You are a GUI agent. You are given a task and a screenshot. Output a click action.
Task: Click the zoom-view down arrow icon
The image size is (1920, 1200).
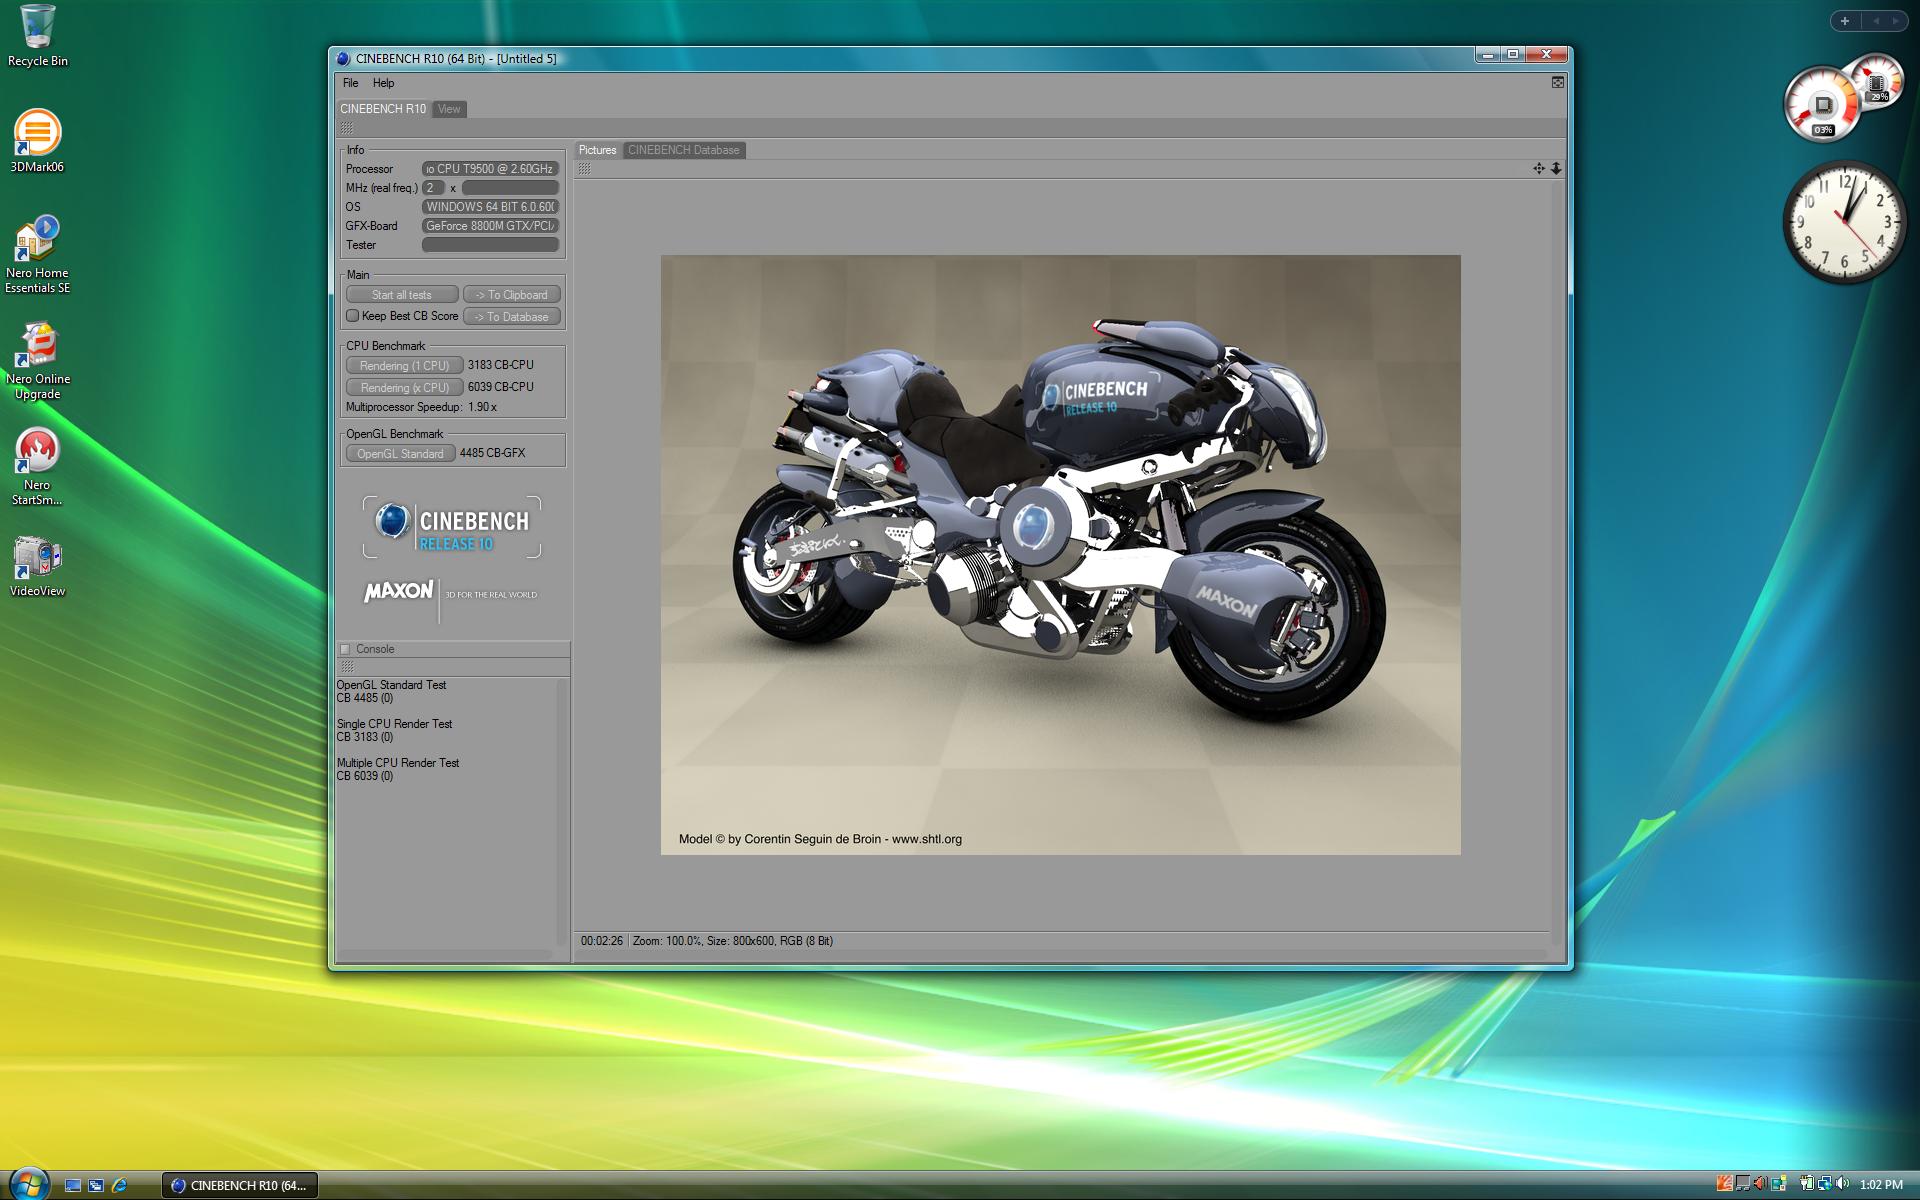[x=1556, y=169]
